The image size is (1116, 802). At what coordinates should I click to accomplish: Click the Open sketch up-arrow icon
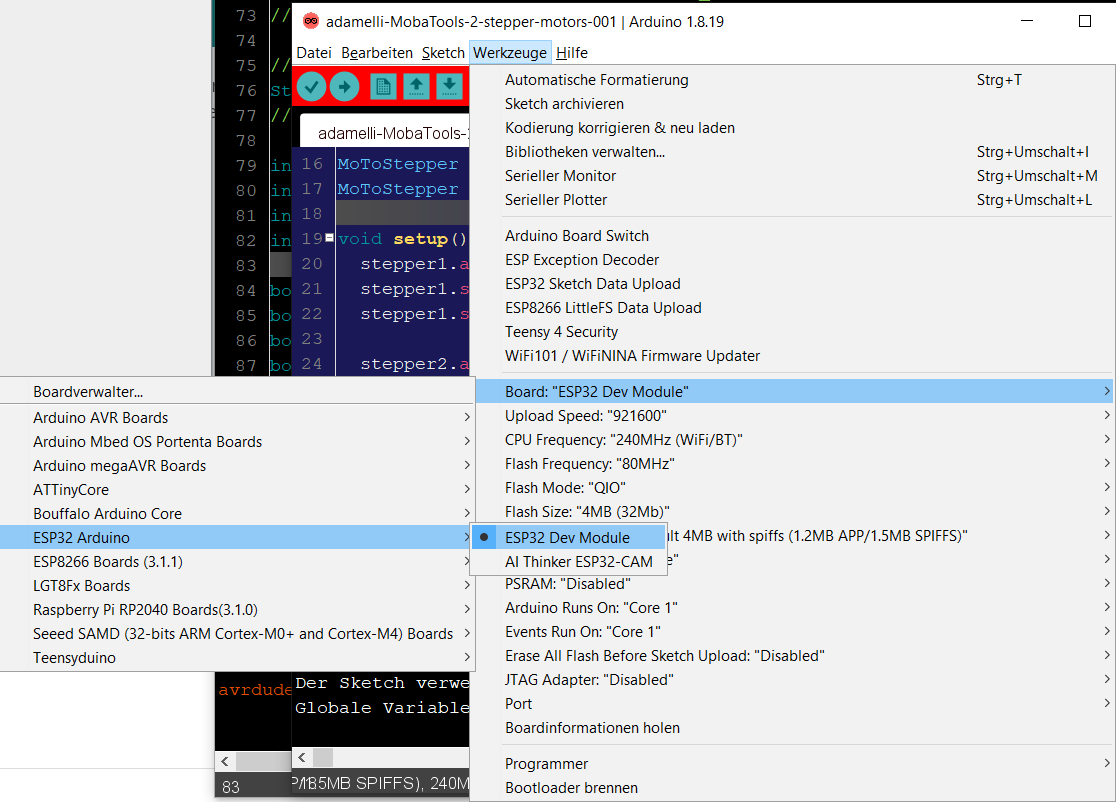coord(416,87)
